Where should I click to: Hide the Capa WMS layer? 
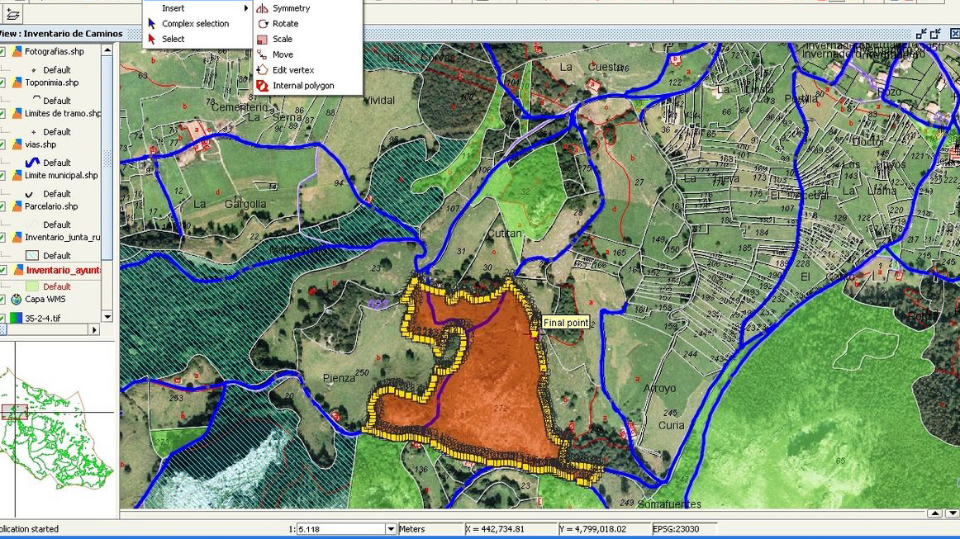(3, 300)
